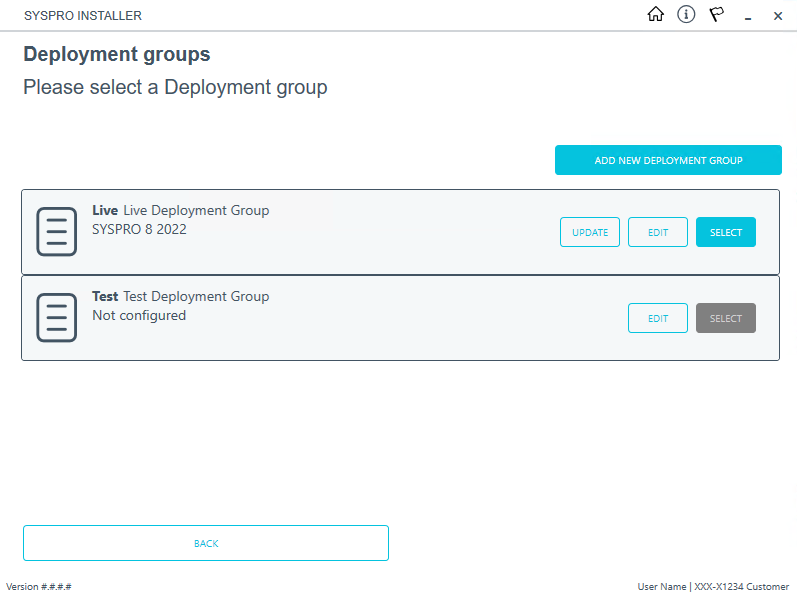Click the Test deployment group list icon
Viewport: 797px width, 599px height.
pyautogui.click(x=56, y=318)
